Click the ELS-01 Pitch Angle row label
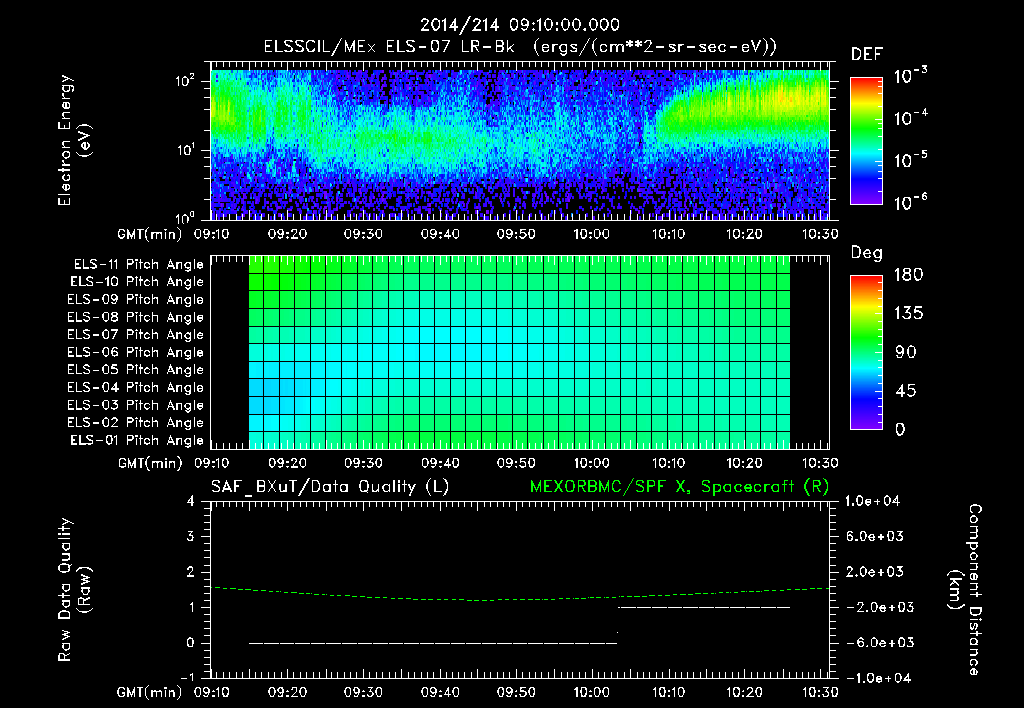Image resolution: width=1024 pixels, height=708 pixels. pos(137,440)
